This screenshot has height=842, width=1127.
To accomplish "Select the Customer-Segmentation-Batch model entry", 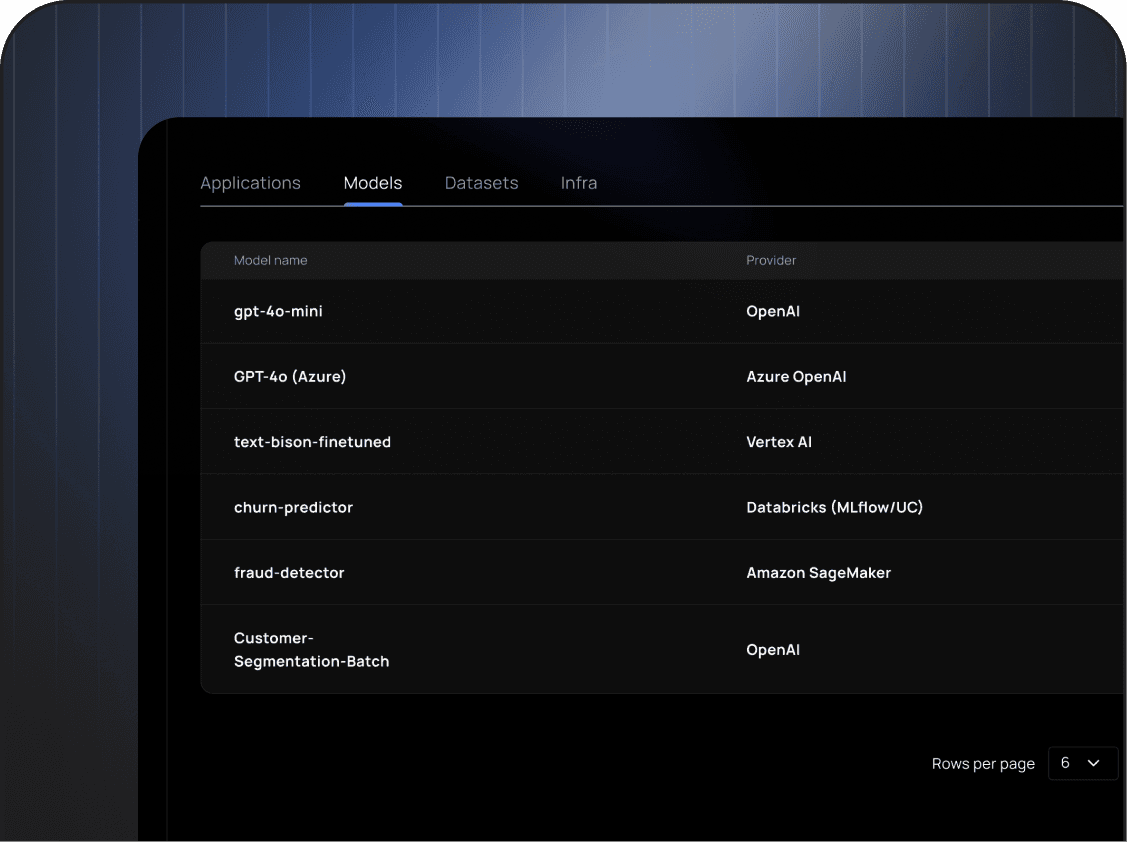I will pyautogui.click(x=311, y=649).
